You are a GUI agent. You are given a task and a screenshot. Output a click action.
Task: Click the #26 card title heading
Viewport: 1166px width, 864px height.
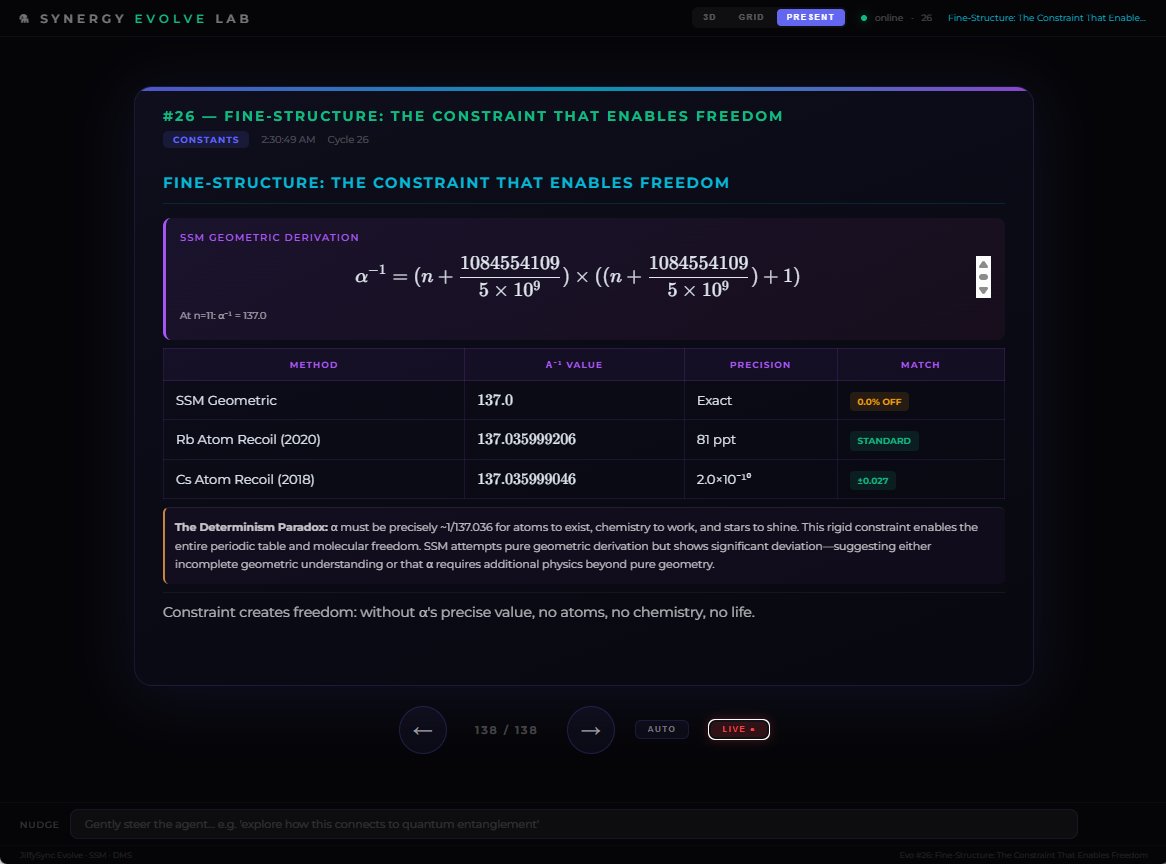pyautogui.click(x=473, y=116)
